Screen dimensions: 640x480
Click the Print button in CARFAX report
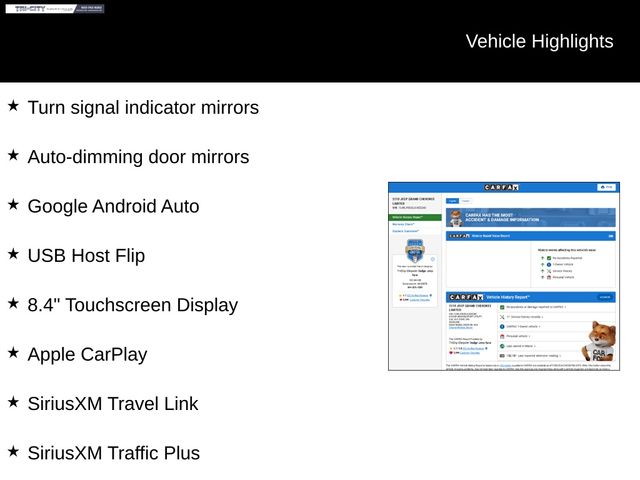(607, 187)
